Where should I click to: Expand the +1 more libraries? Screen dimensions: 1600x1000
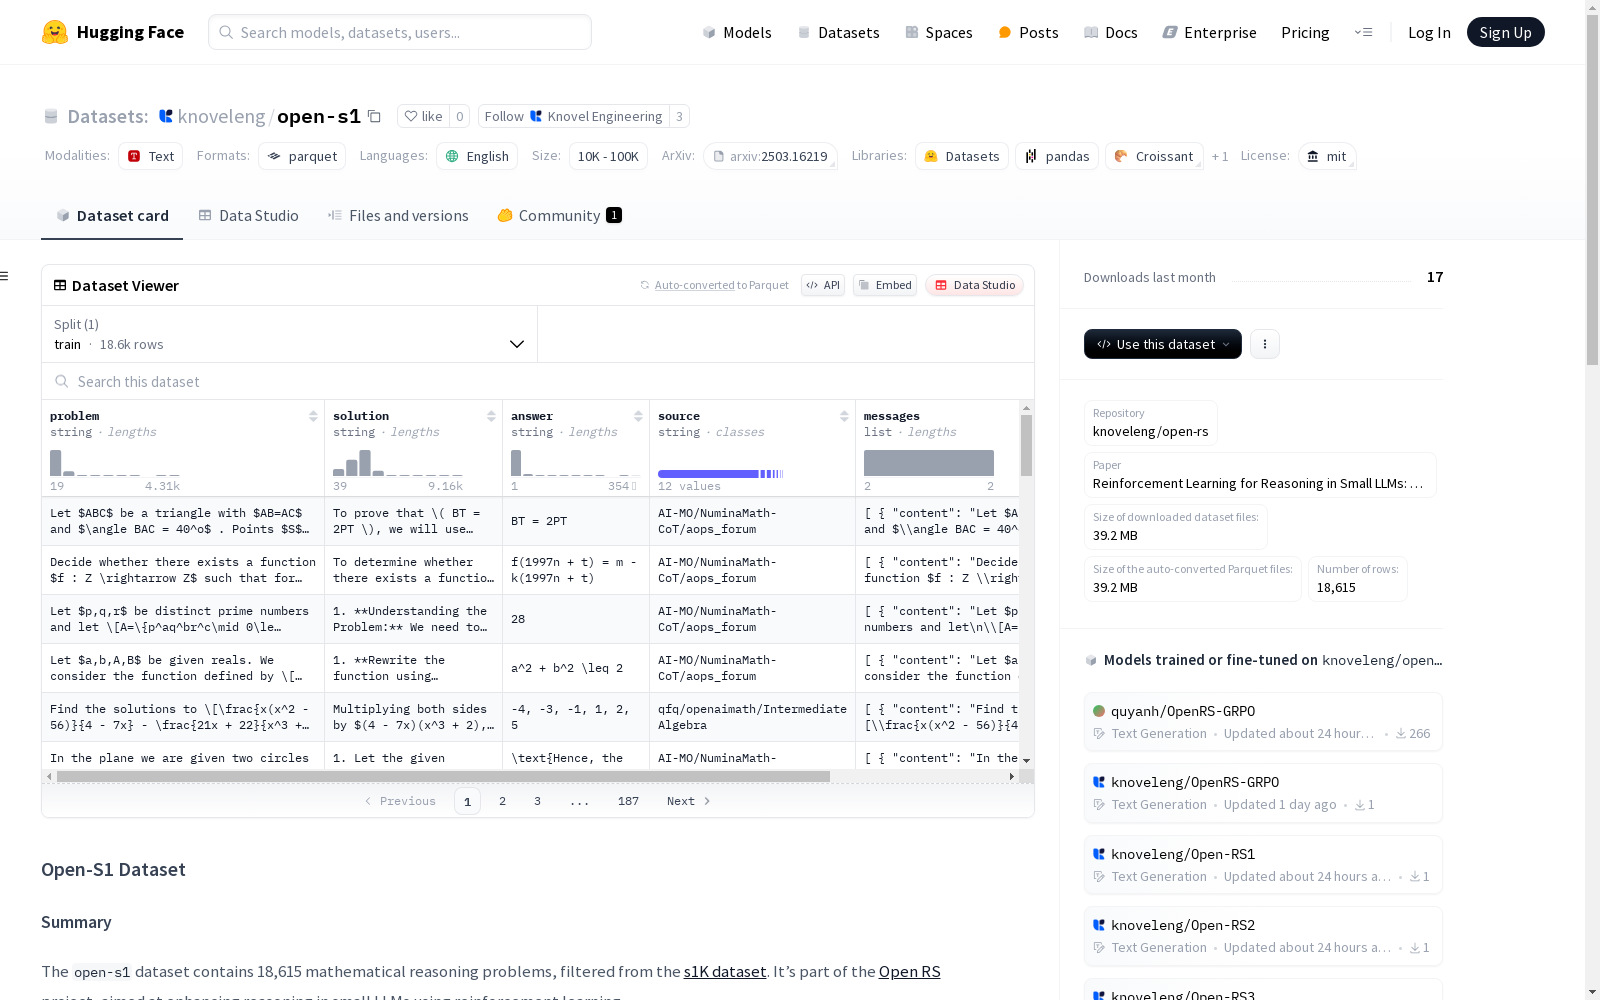pyautogui.click(x=1220, y=156)
